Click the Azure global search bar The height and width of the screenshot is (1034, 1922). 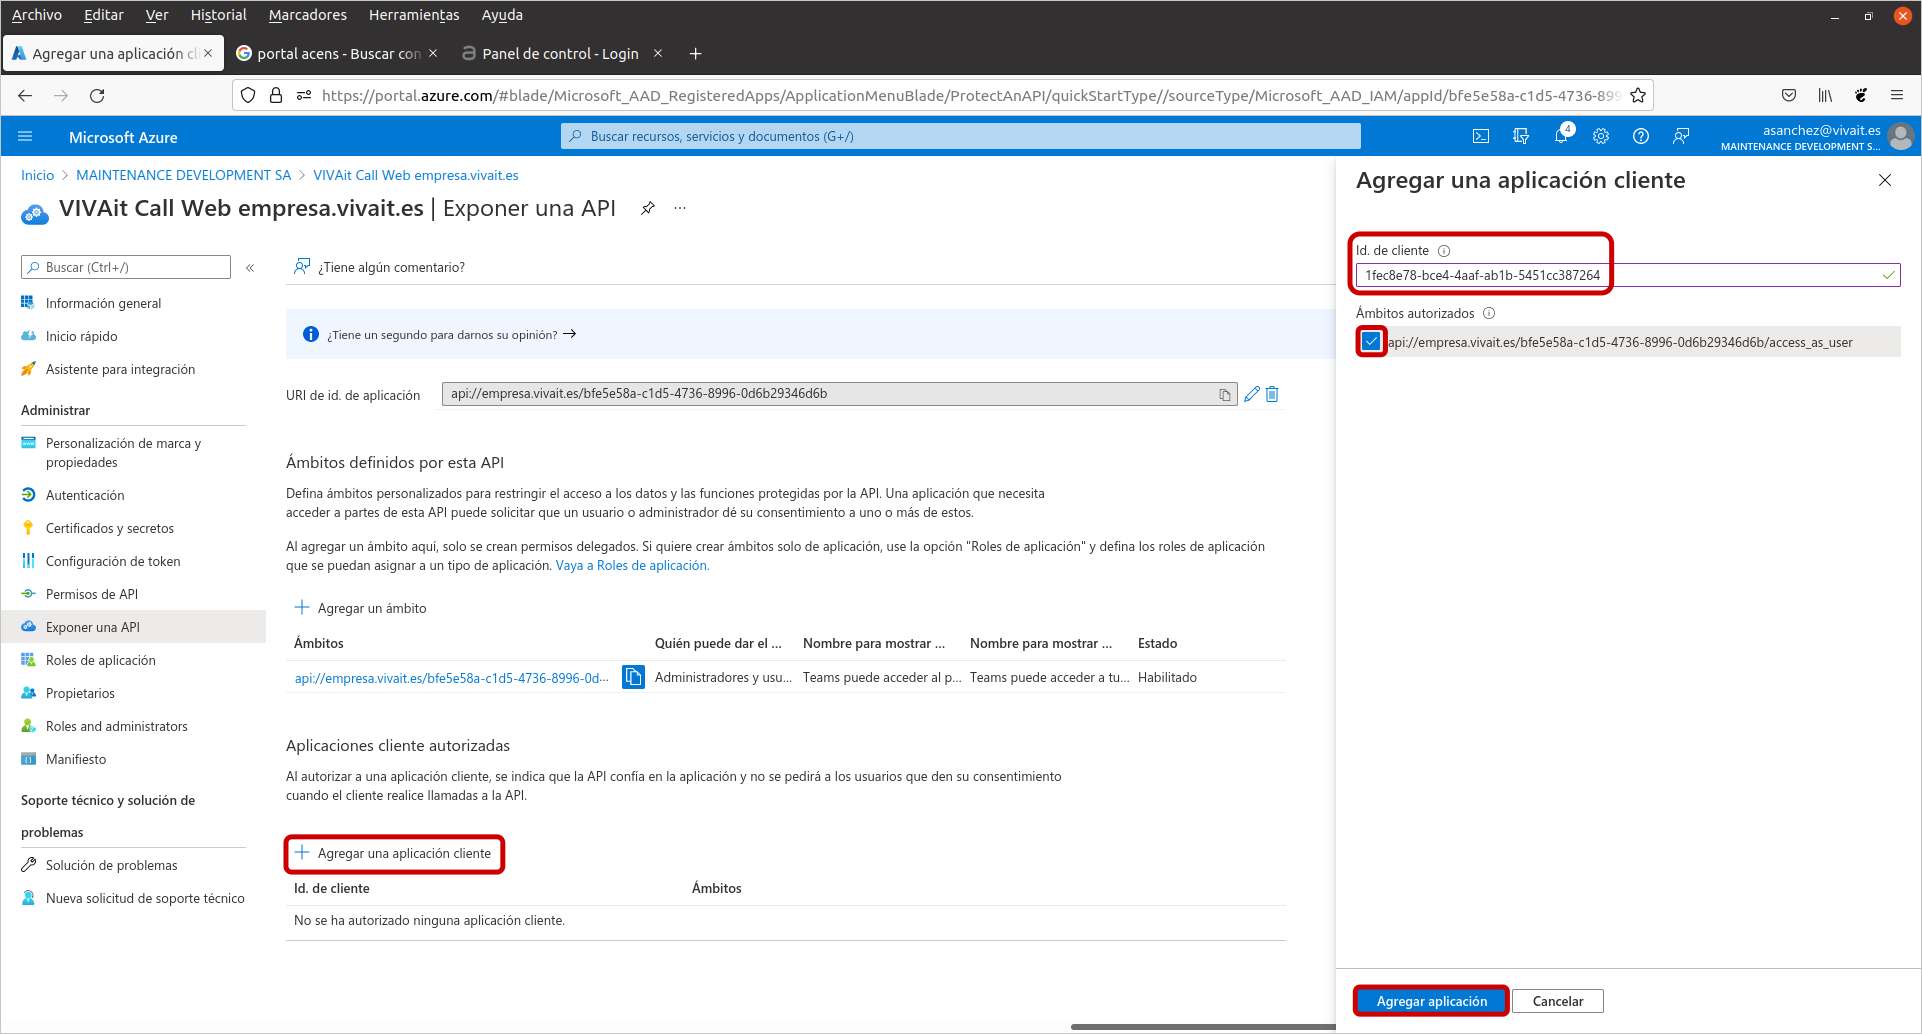(x=960, y=136)
